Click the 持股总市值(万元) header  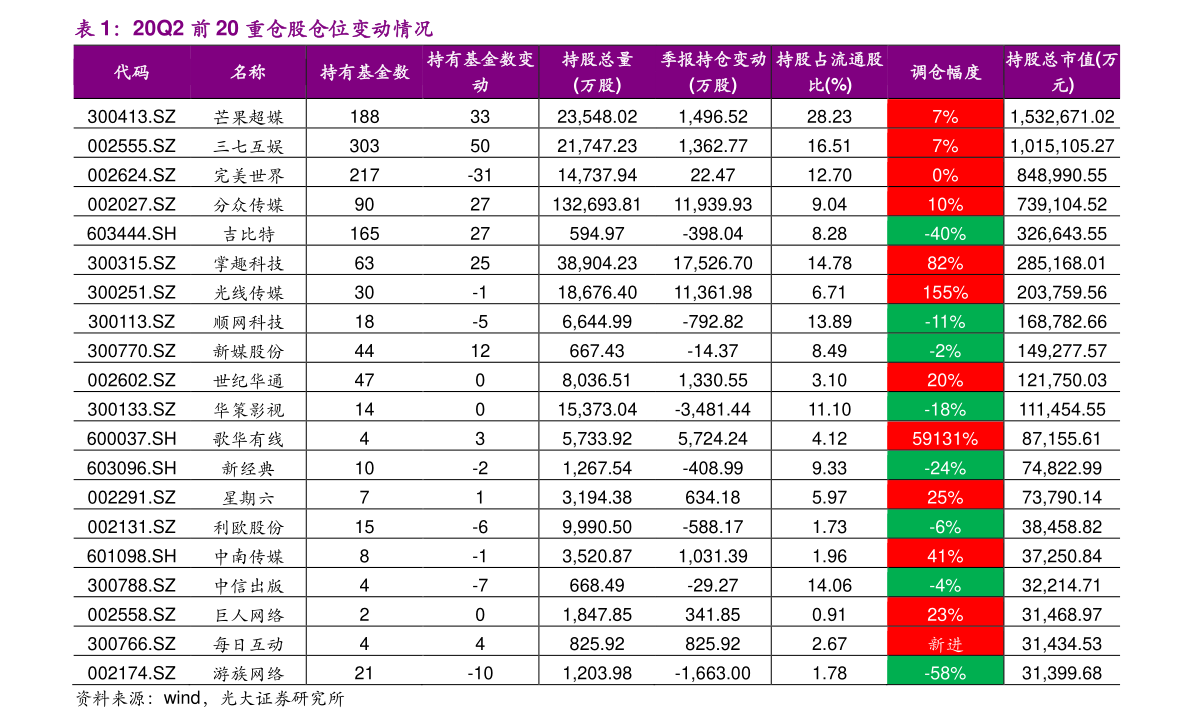(x=1061, y=71)
